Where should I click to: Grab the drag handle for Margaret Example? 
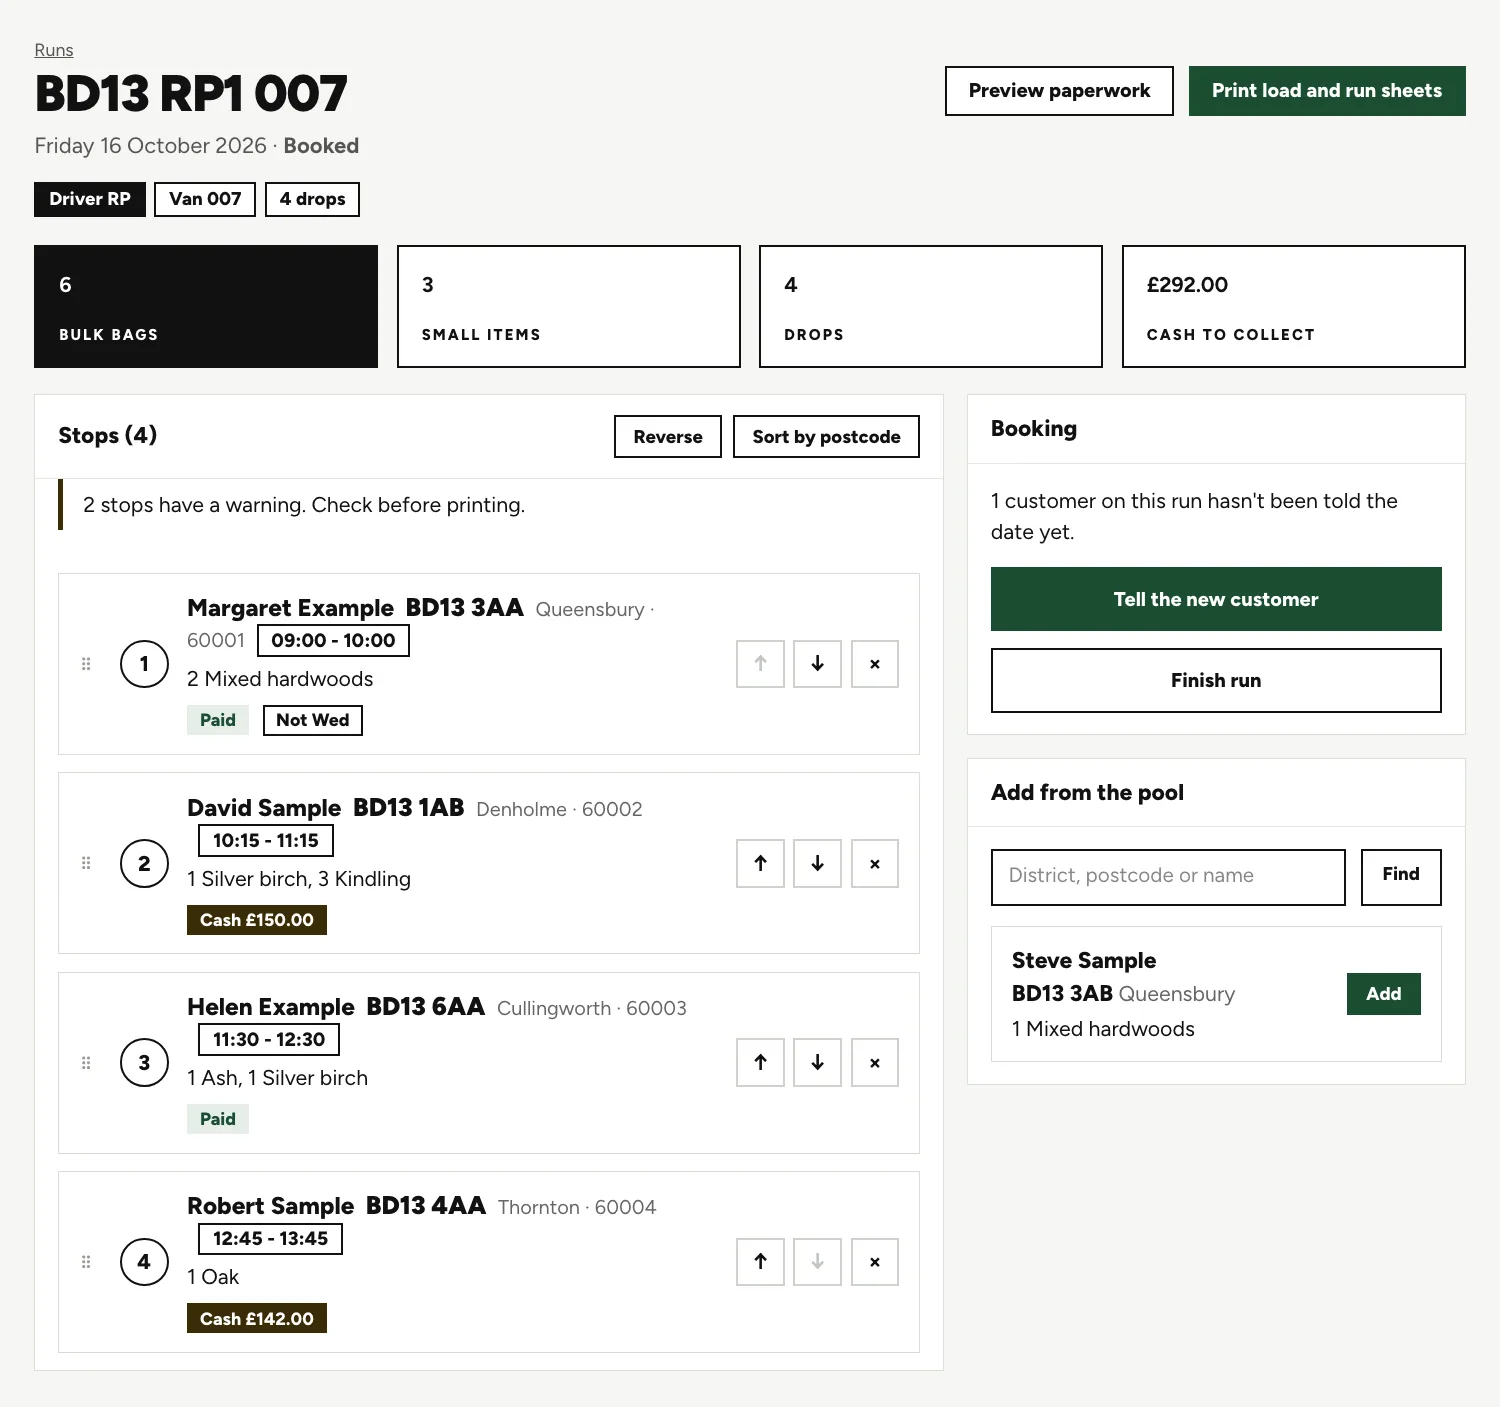[86, 664]
